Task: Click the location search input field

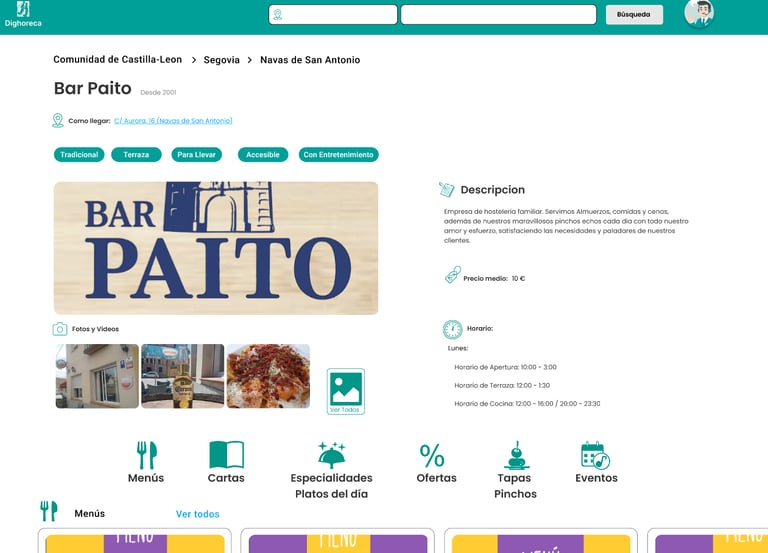Action: click(333, 15)
